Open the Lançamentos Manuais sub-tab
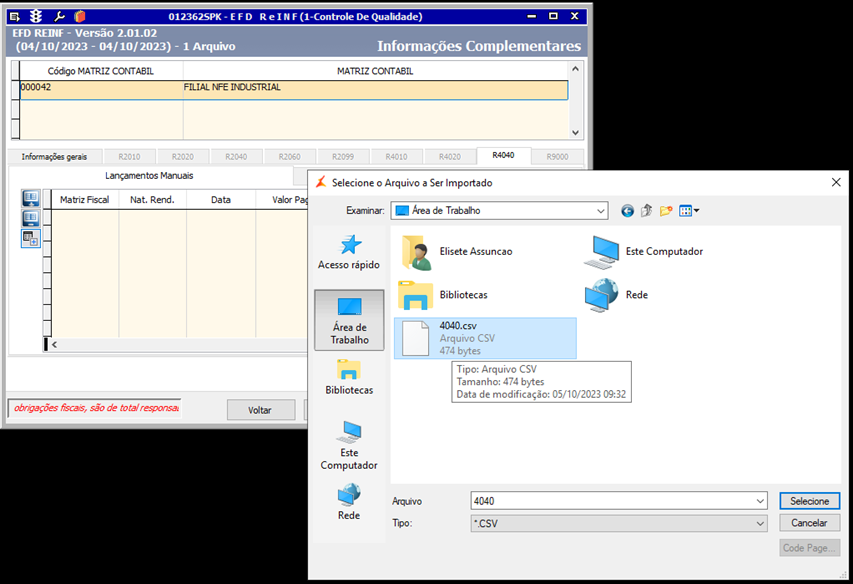 click(150, 176)
